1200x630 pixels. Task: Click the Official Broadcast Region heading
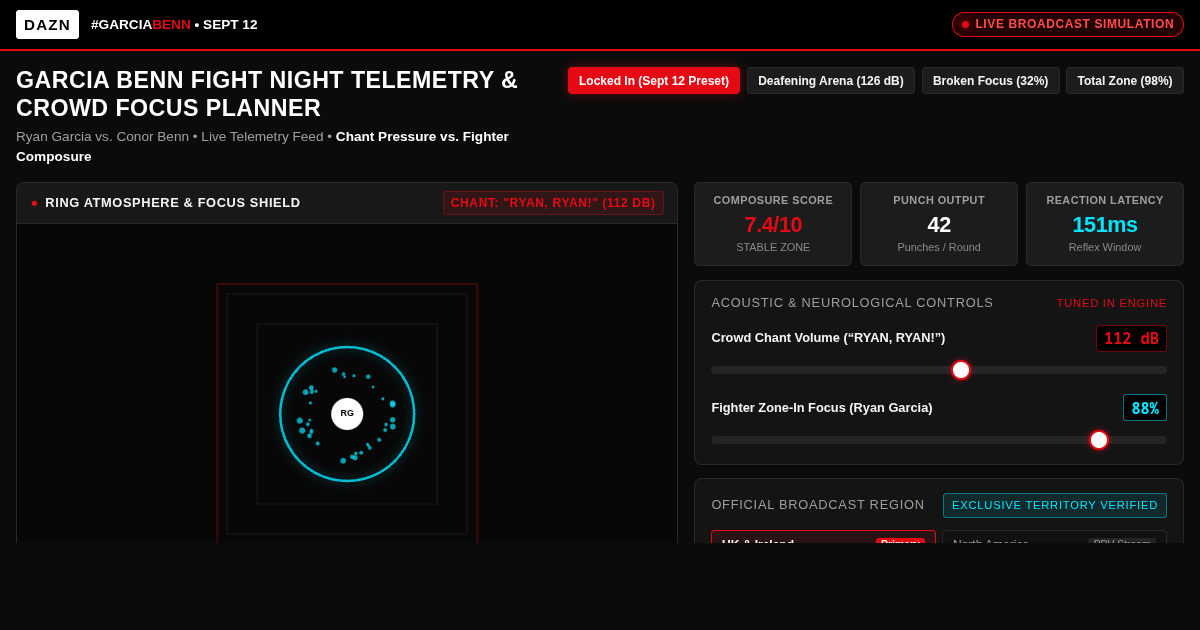coord(818,505)
